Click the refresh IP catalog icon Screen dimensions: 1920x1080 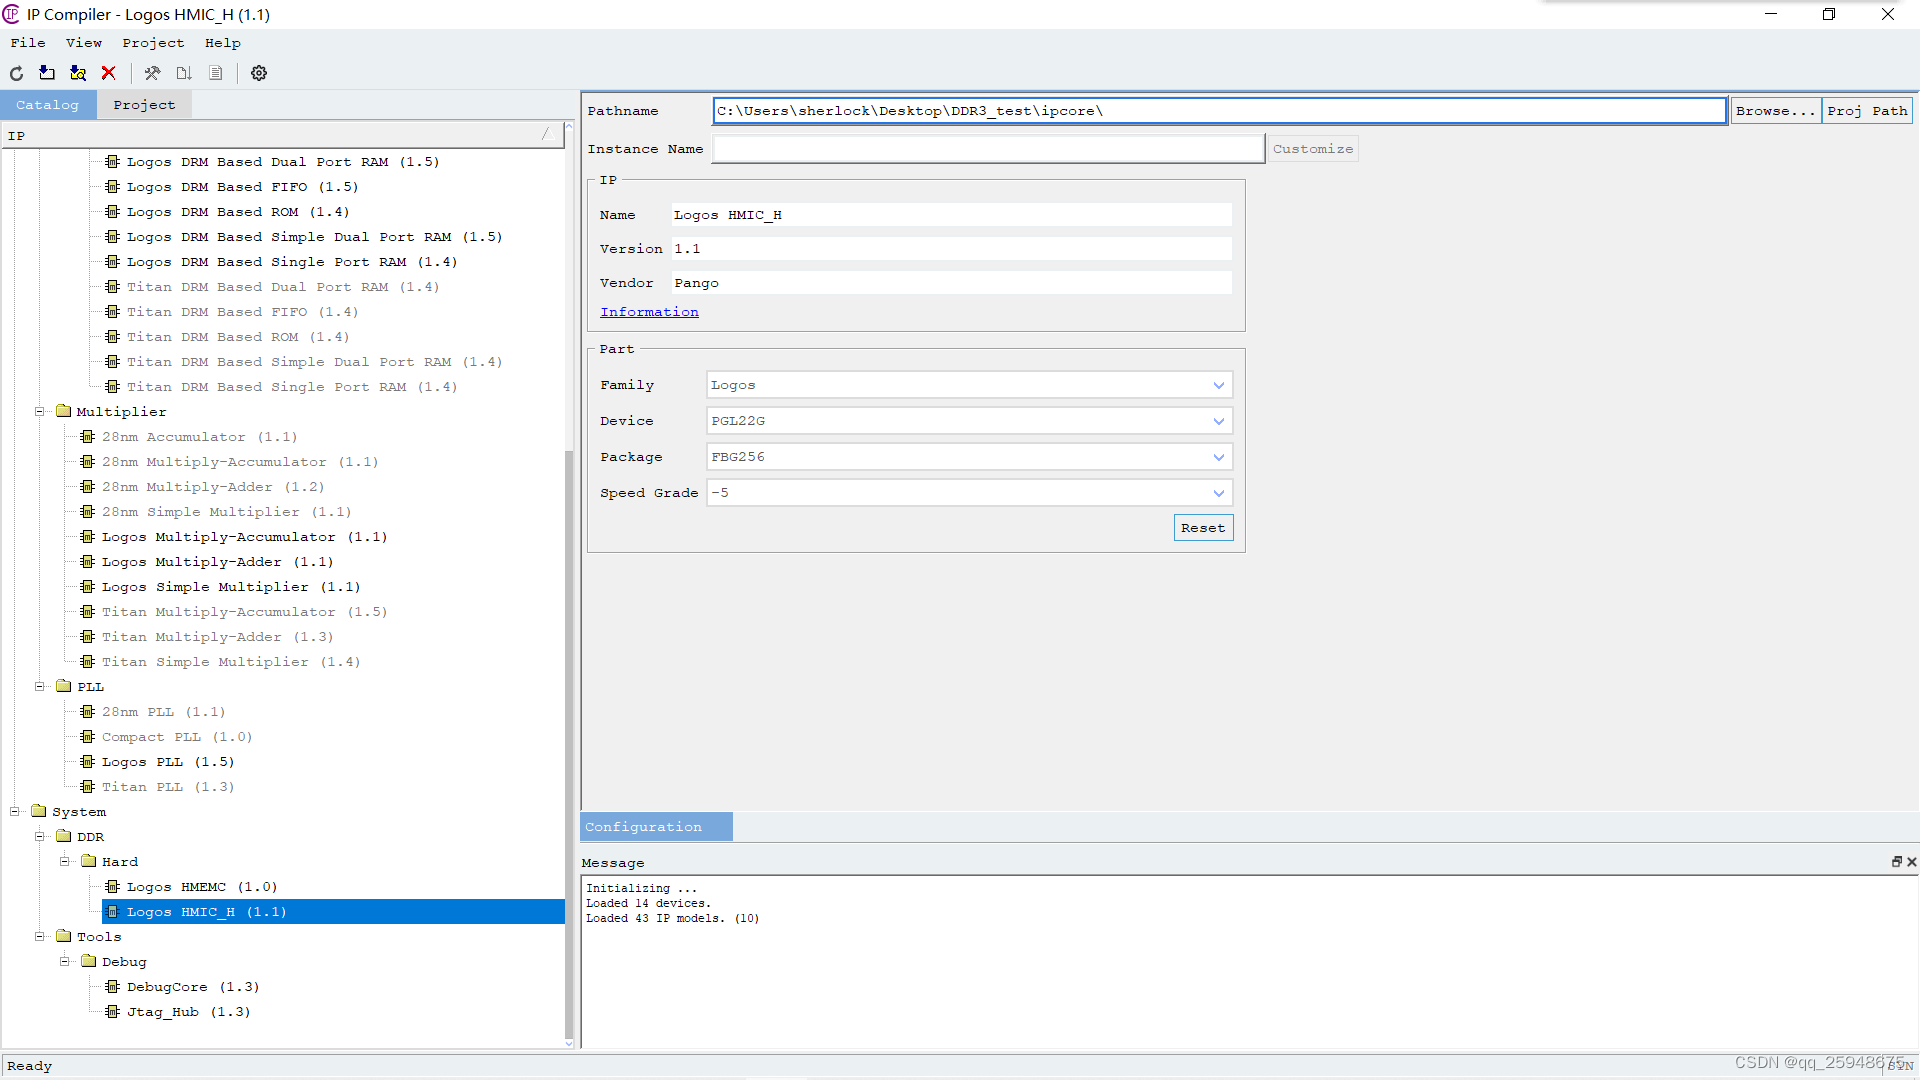17,73
